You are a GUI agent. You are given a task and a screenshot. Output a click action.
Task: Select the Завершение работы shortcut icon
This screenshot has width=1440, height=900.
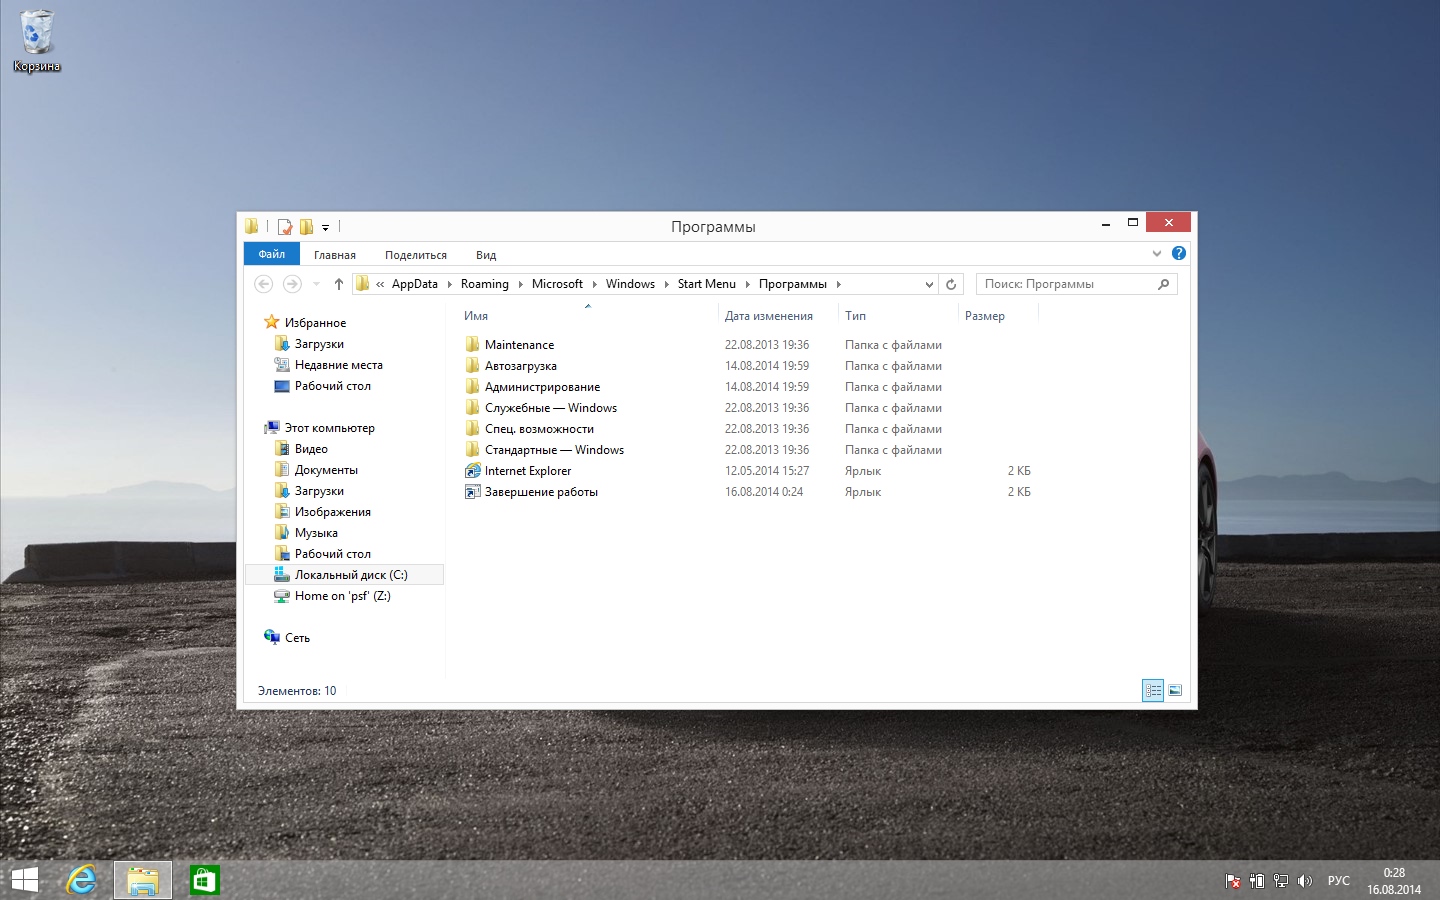473,491
